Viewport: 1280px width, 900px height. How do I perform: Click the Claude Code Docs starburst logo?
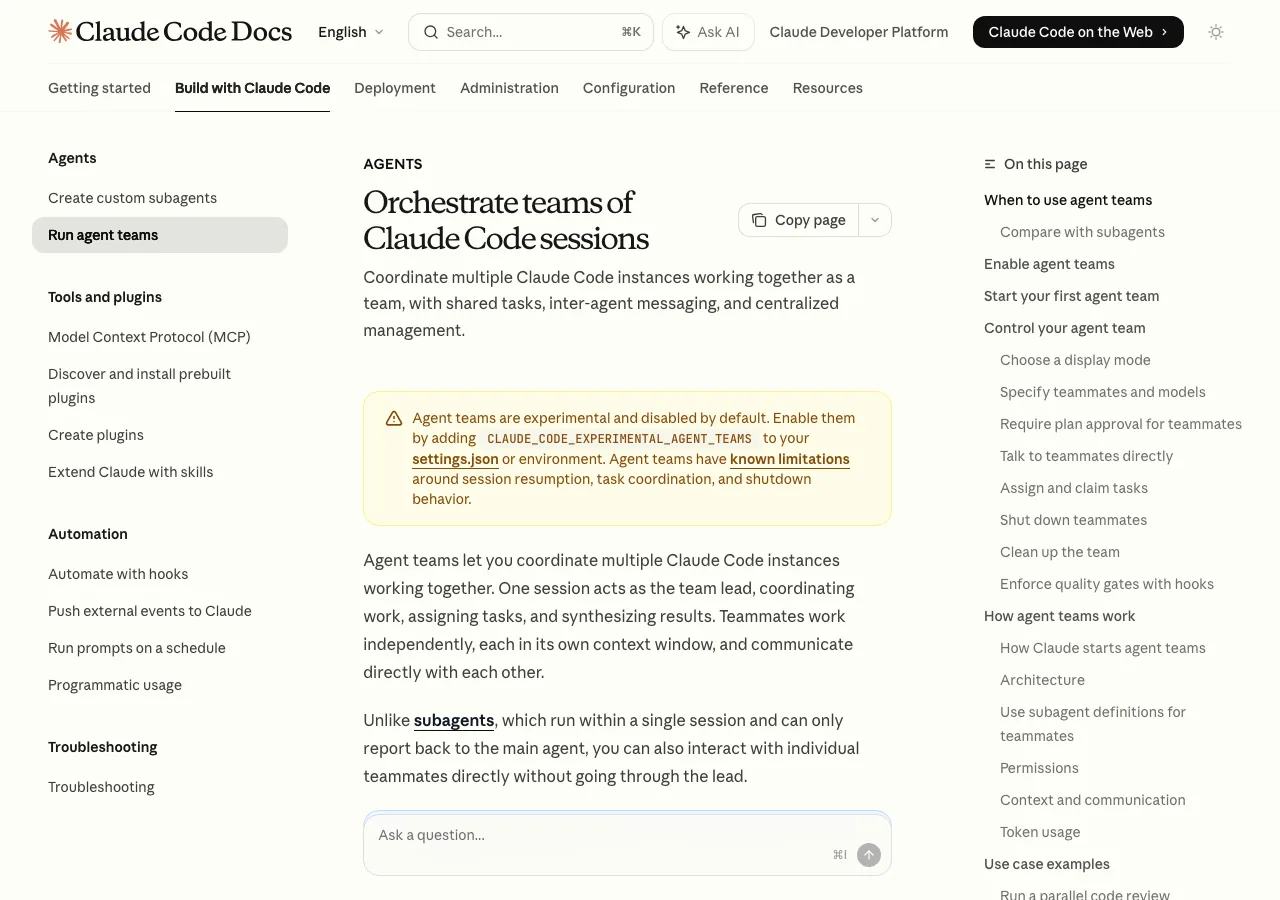point(60,31)
